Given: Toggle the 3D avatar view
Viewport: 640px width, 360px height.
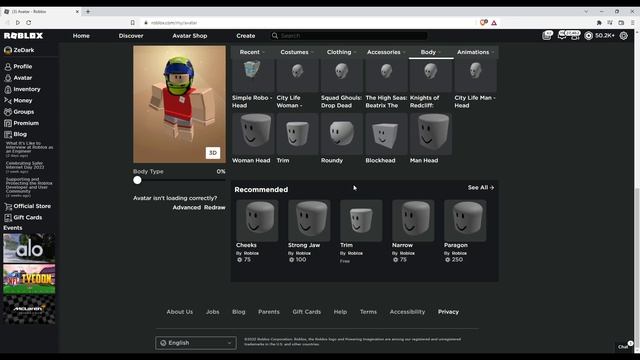Looking at the screenshot, I should click(213, 153).
